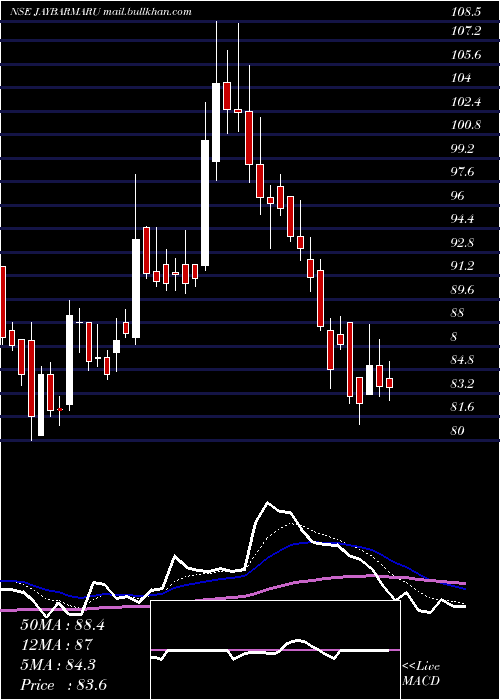Click the 96 price axis label
The width and height of the screenshot is (500, 700).
click(x=458, y=196)
